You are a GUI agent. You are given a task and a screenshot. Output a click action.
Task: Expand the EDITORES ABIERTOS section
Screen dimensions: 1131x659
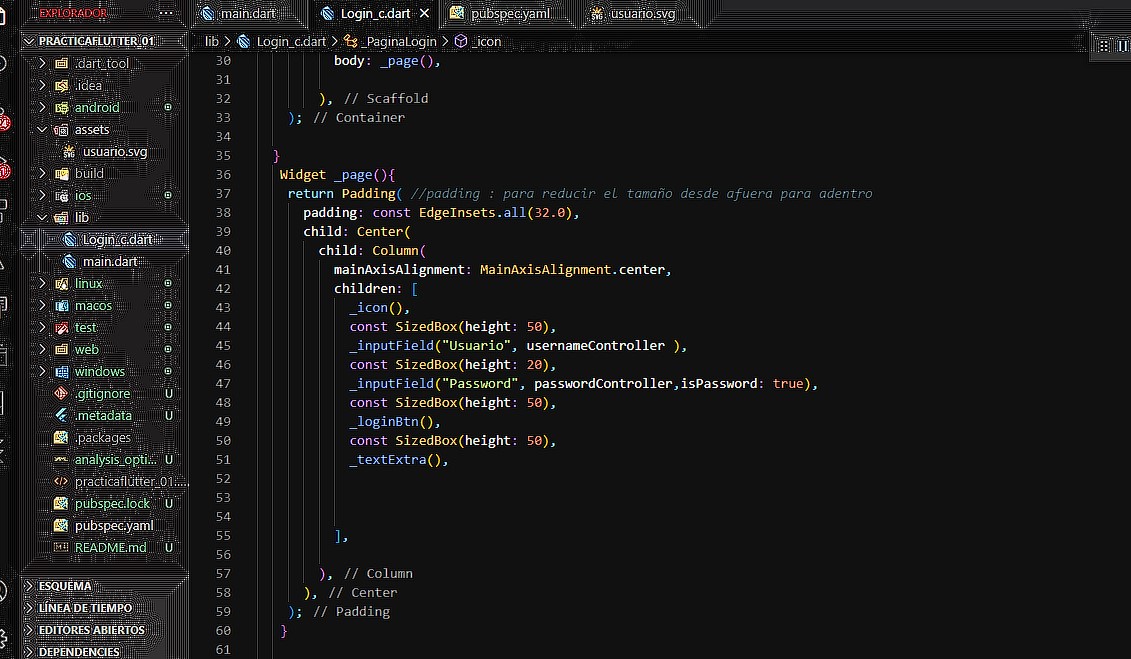(x=30, y=630)
